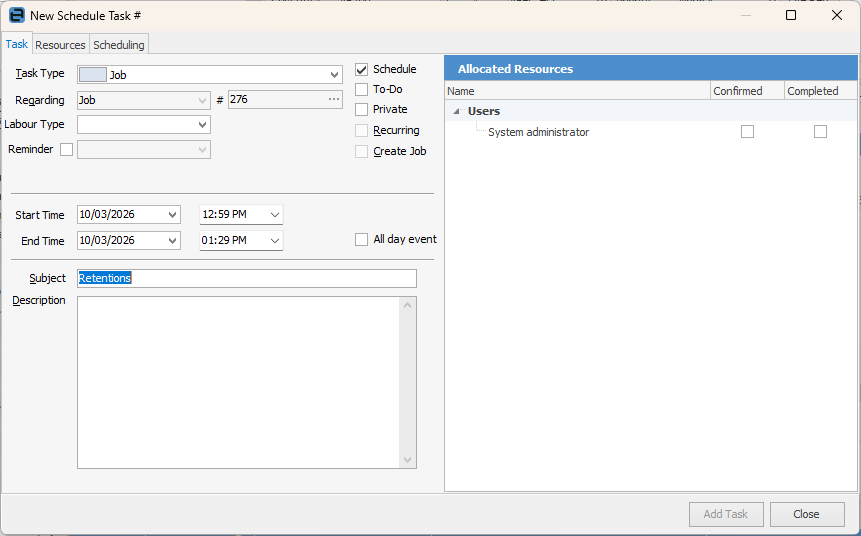Open the End Time date picker

(172, 241)
